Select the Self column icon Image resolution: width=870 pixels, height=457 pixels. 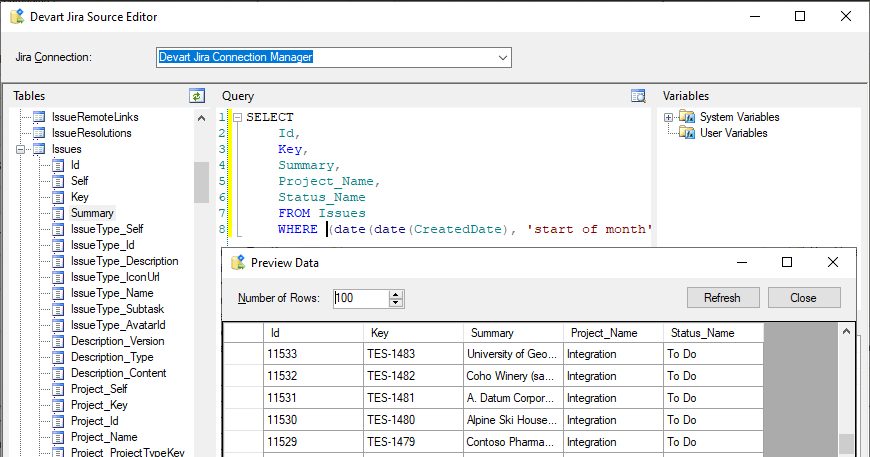tap(58, 181)
